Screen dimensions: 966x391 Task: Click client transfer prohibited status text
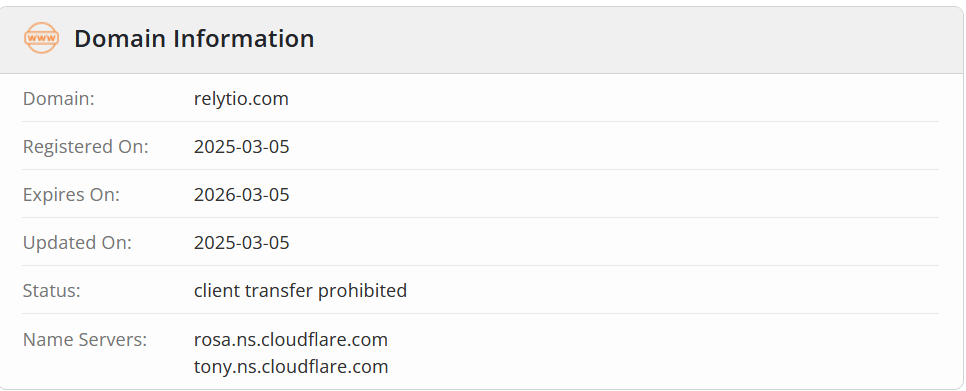coord(301,291)
